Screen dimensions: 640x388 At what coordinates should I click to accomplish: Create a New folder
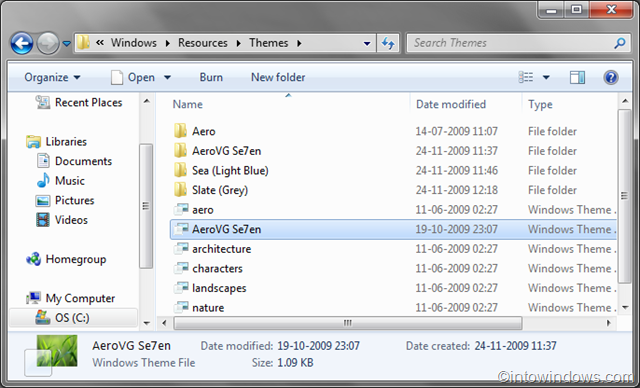tap(278, 78)
